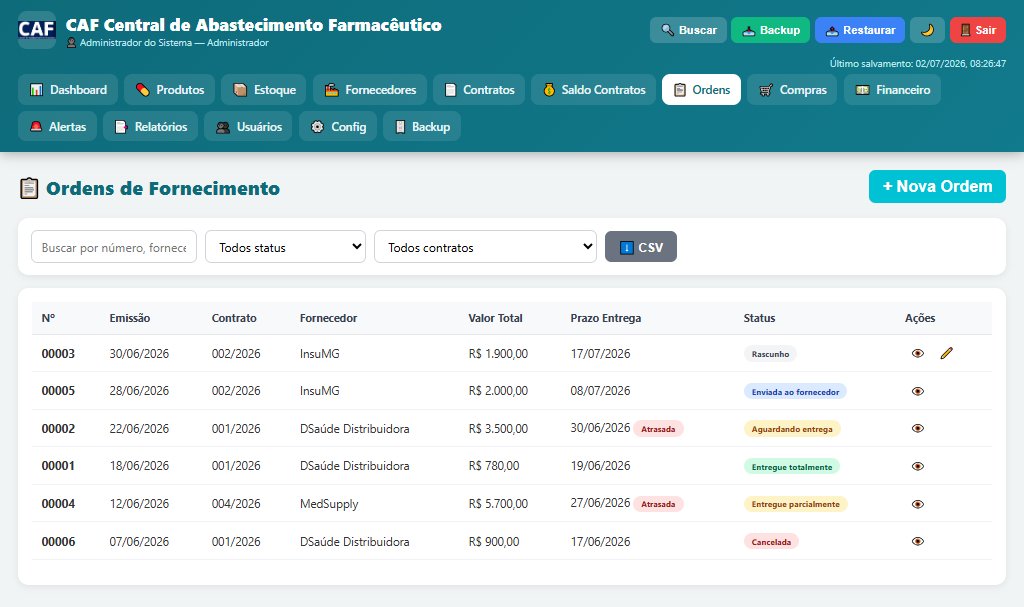Viewport: 1024px width, 607px height.
Task: Click the blue Restaurar button
Action: [x=860, y=30]
